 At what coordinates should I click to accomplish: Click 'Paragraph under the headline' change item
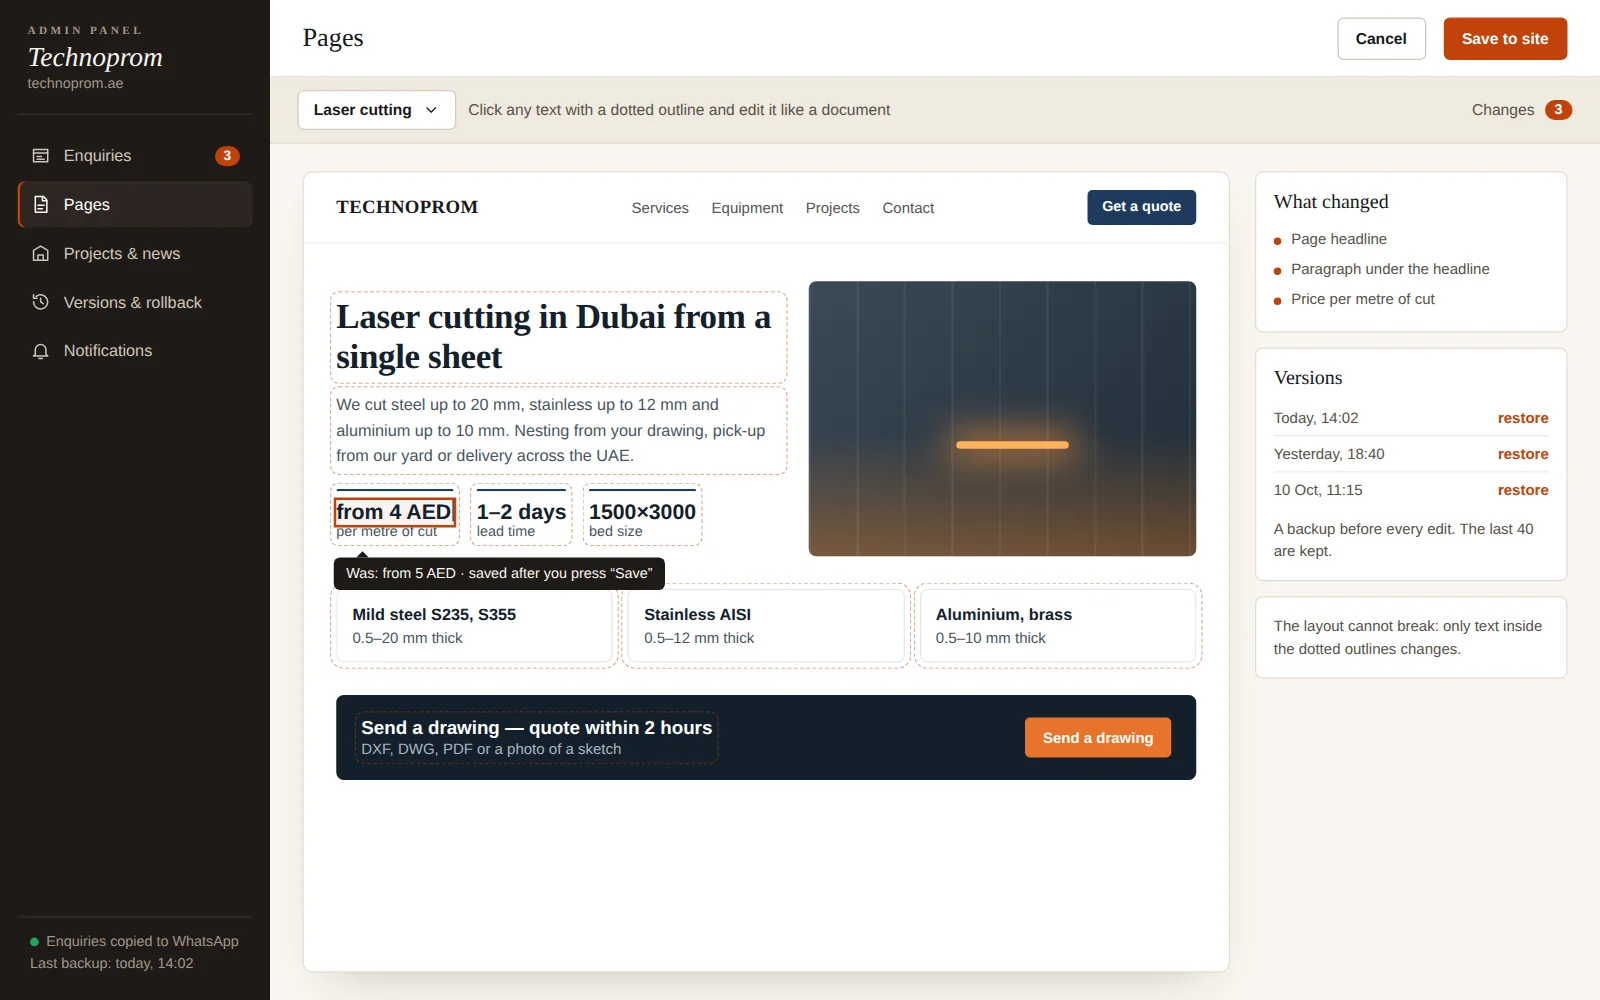coord(1390,269)
